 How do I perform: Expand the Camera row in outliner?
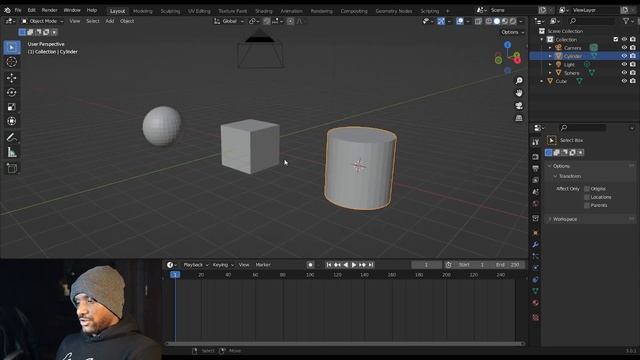coord(550,48)
